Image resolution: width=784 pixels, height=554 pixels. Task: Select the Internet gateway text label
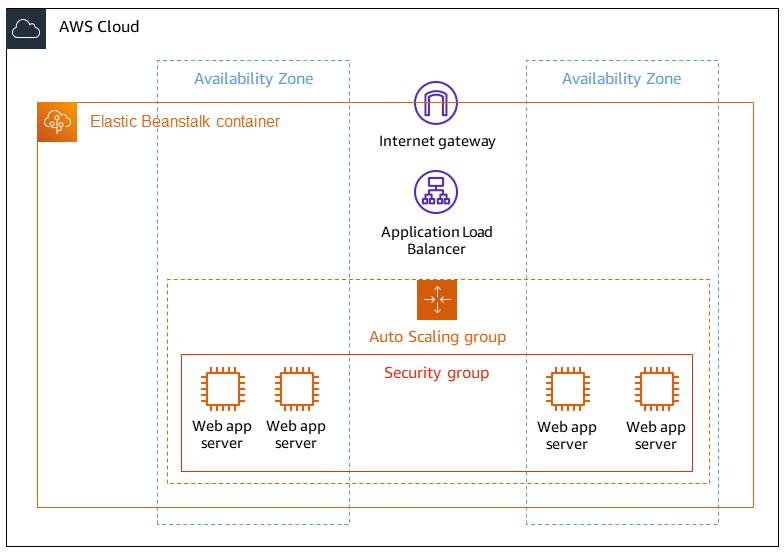(x=437, y=142)
